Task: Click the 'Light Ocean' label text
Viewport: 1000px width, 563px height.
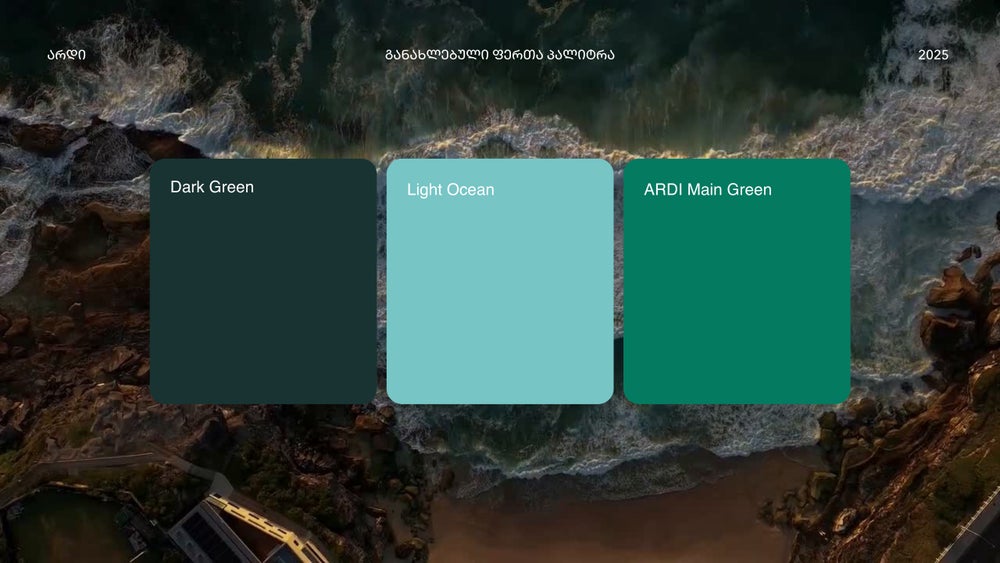Action: pos(450,189)
